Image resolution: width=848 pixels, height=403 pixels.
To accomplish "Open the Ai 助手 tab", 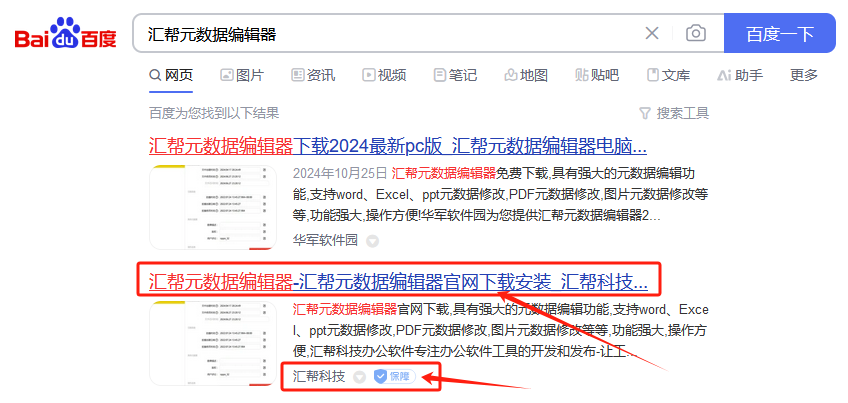I will tap(740, 75).
